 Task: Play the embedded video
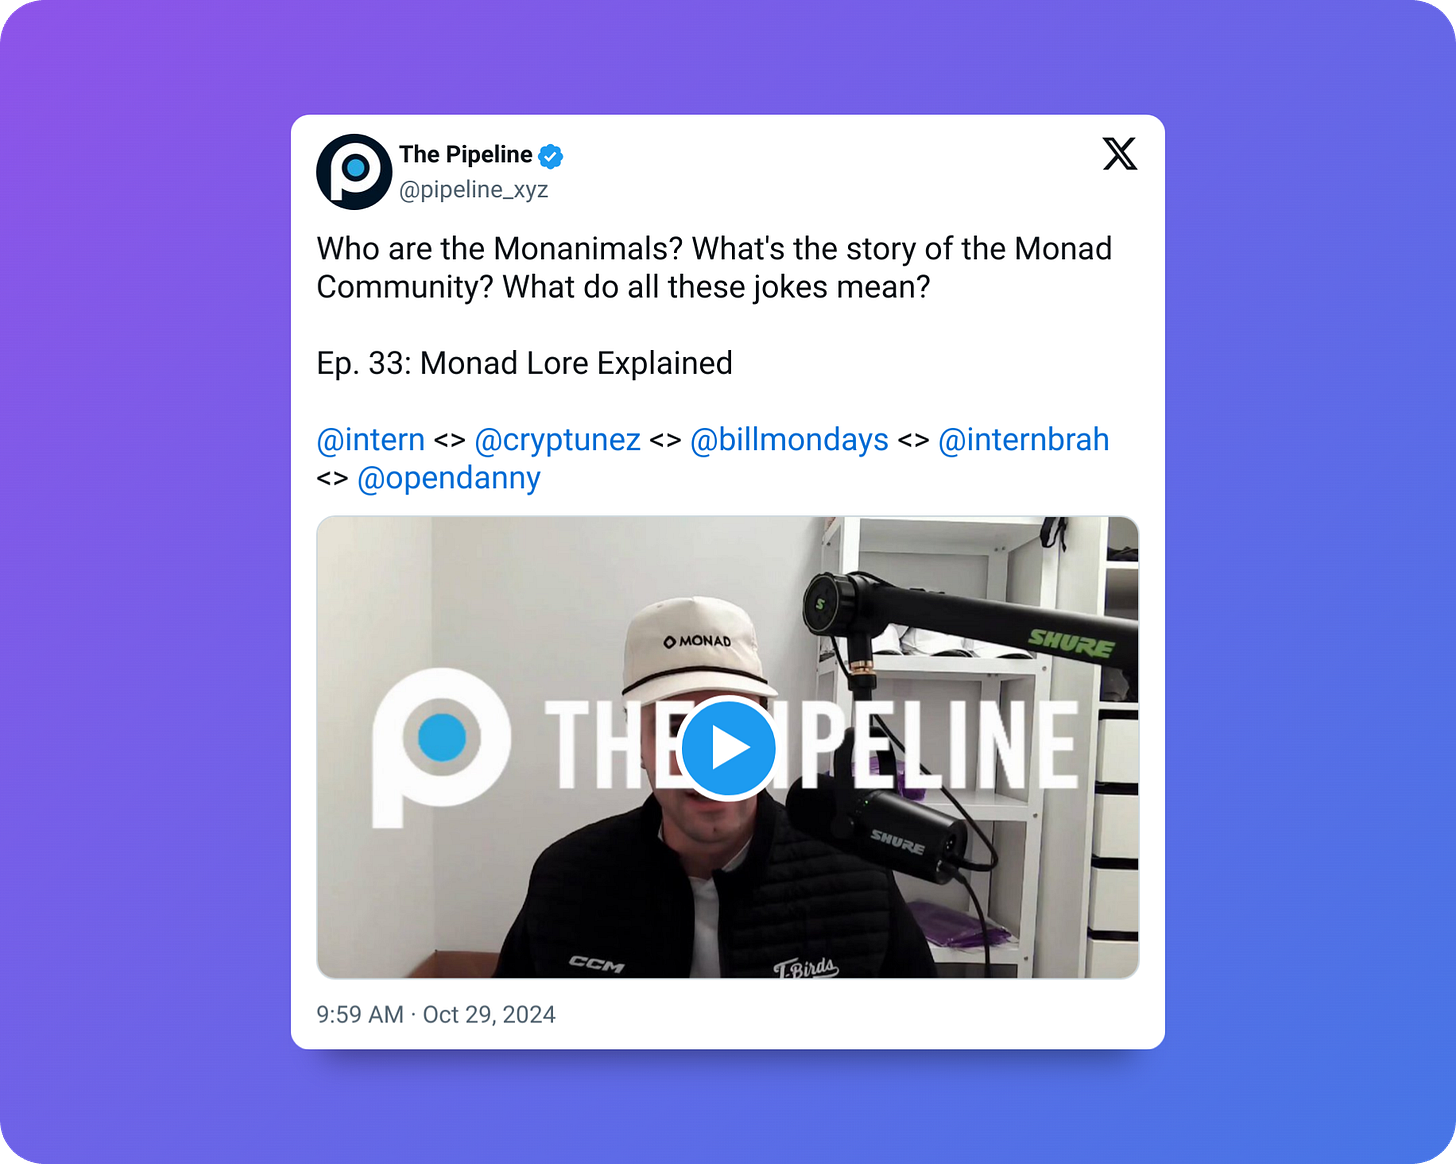pyautogui.click(x=728, y=748)
